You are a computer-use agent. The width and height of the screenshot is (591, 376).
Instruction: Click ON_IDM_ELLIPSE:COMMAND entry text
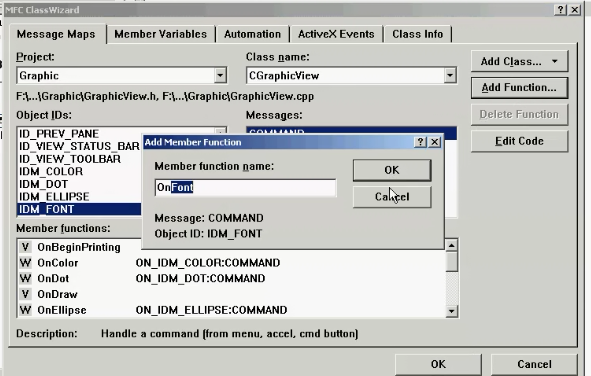click(x=211, y=310)
